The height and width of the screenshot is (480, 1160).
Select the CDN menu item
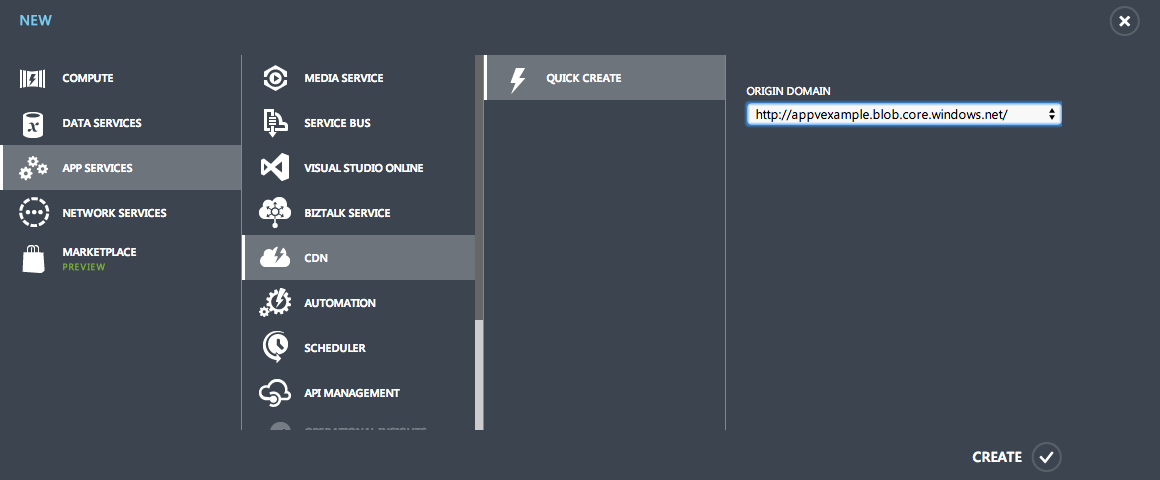[358, 258]
